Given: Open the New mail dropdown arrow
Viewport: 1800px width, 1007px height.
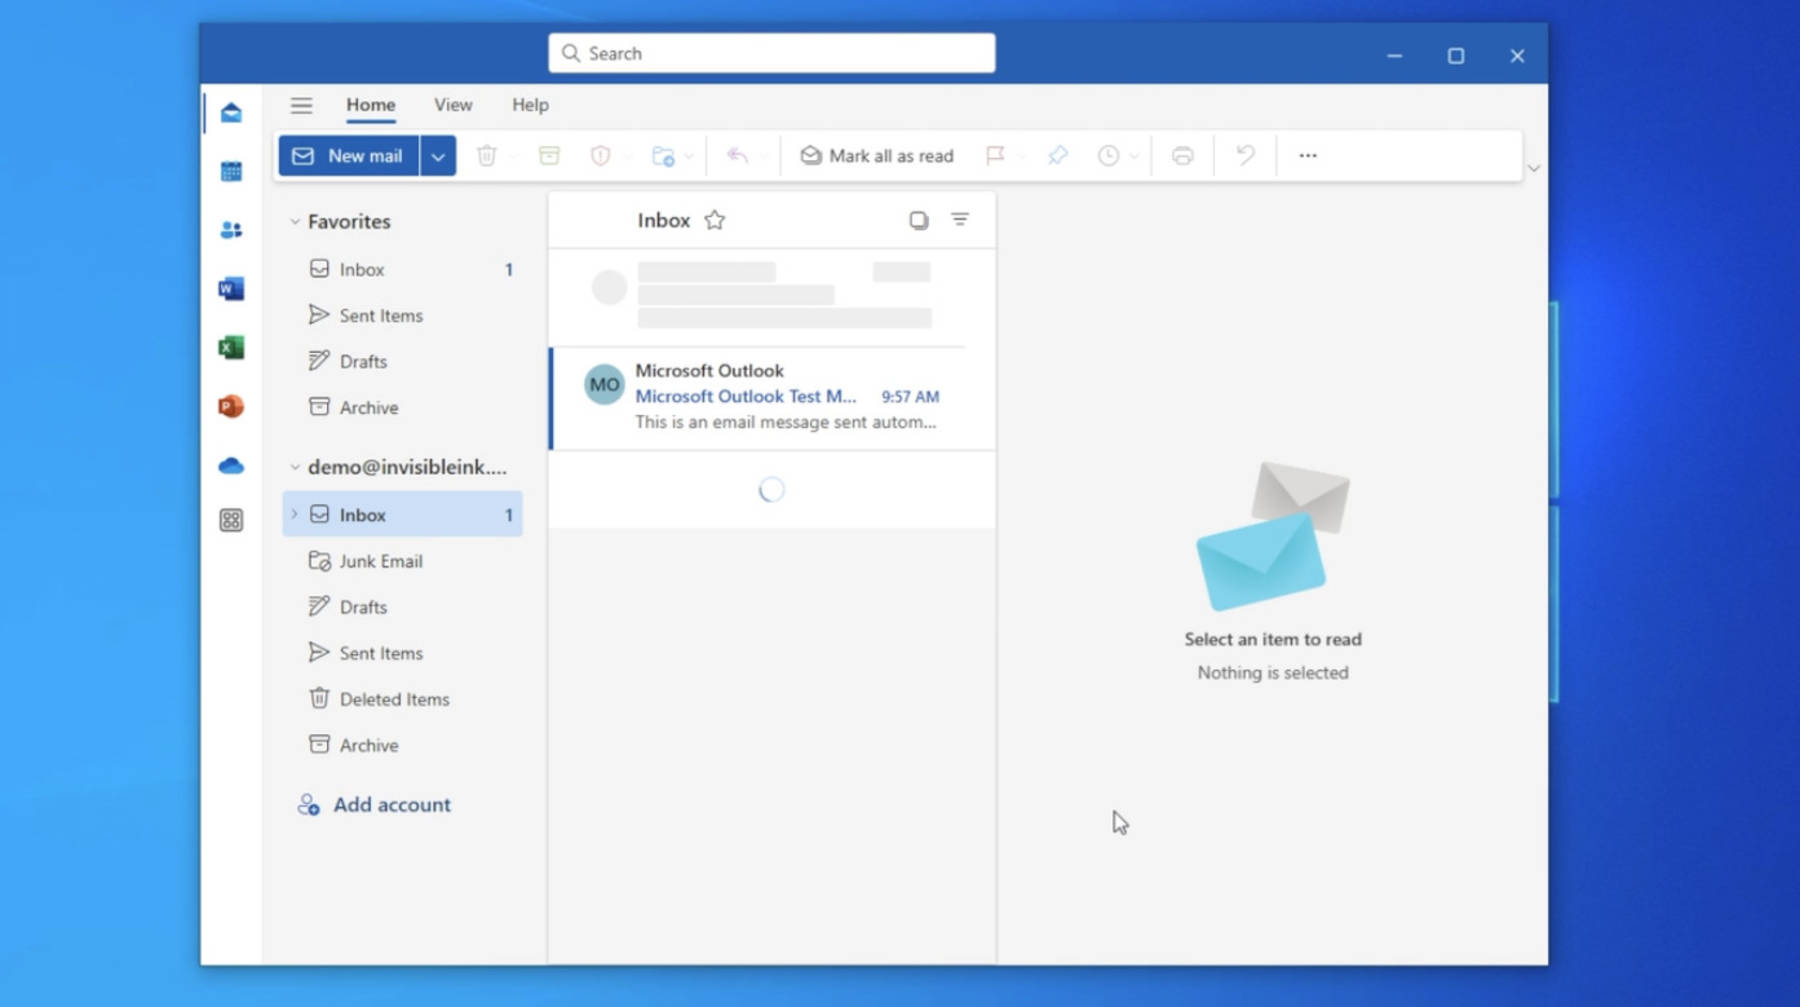Looking at the screenshot, I should pyautogui.click(x=438, y=156).
